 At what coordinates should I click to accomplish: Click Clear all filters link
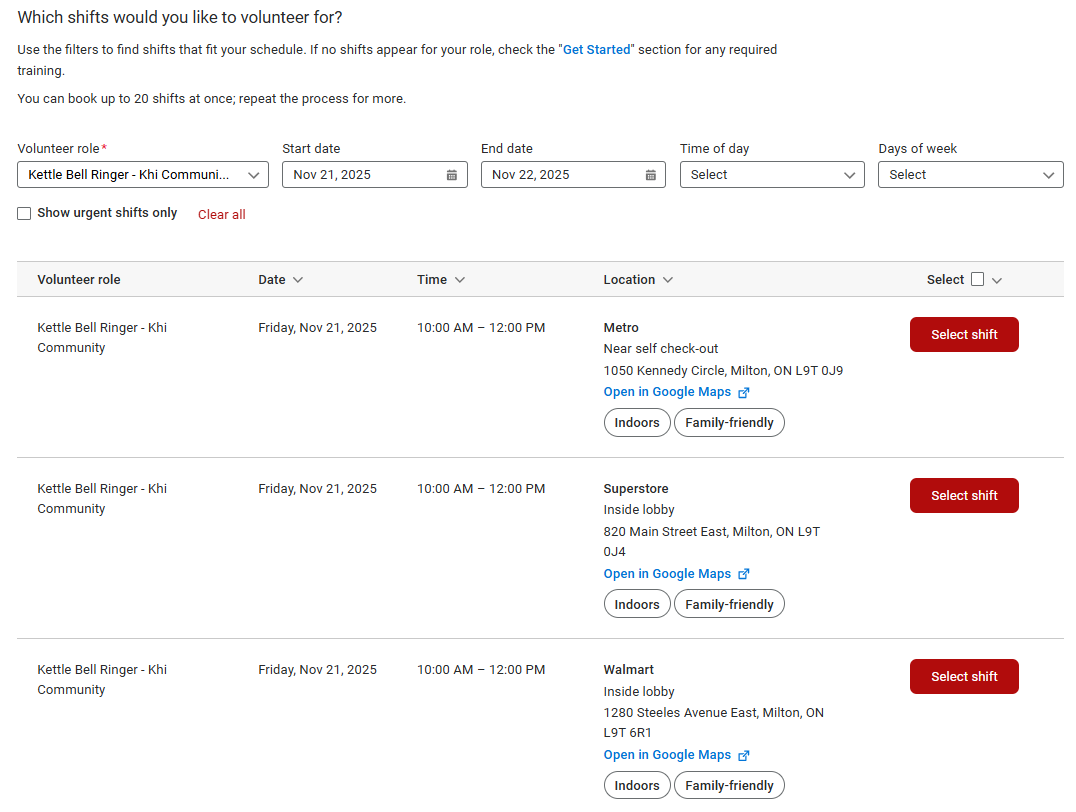click(x=221, y=215)
